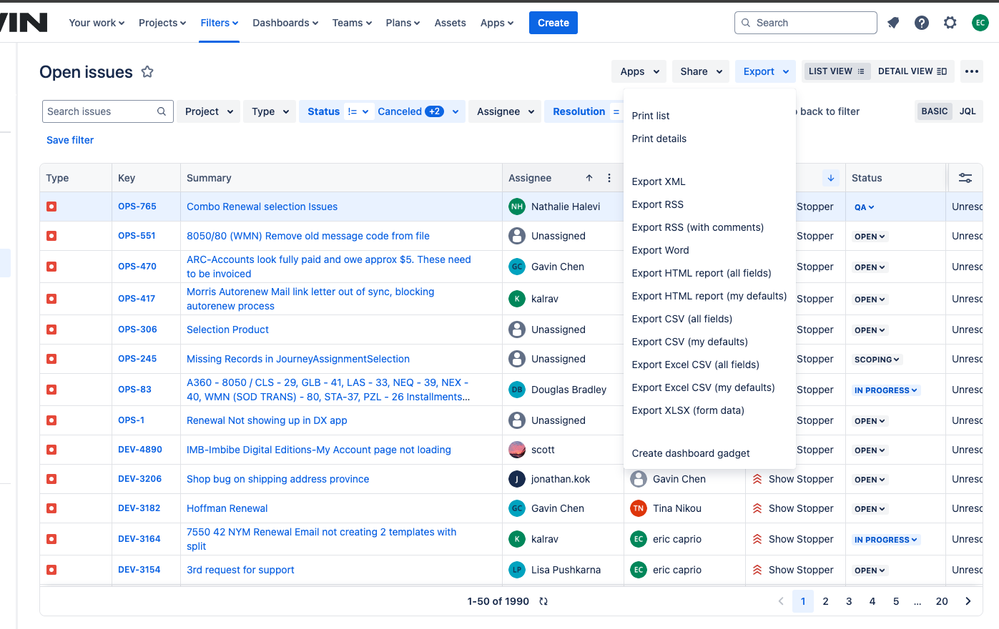Open the notifications icon
Image resolution: width=999 pixels, height=629 pixels.
pos(893,23)
